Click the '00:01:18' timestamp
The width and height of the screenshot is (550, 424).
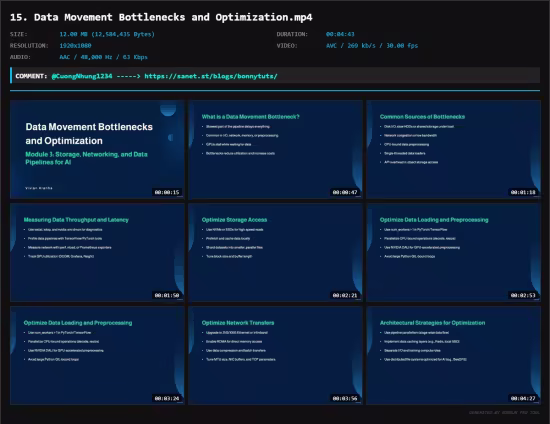click(523, 192)
